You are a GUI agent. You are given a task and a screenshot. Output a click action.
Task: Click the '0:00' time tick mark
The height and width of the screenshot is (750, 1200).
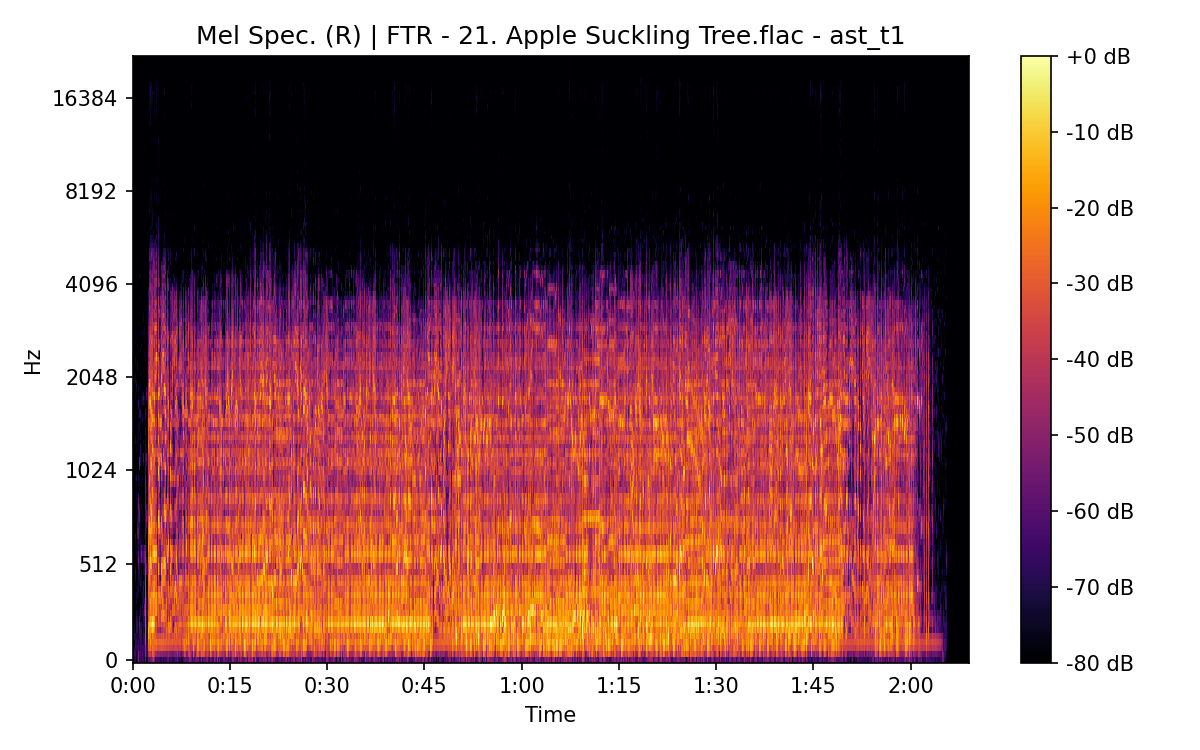[133, 668]
